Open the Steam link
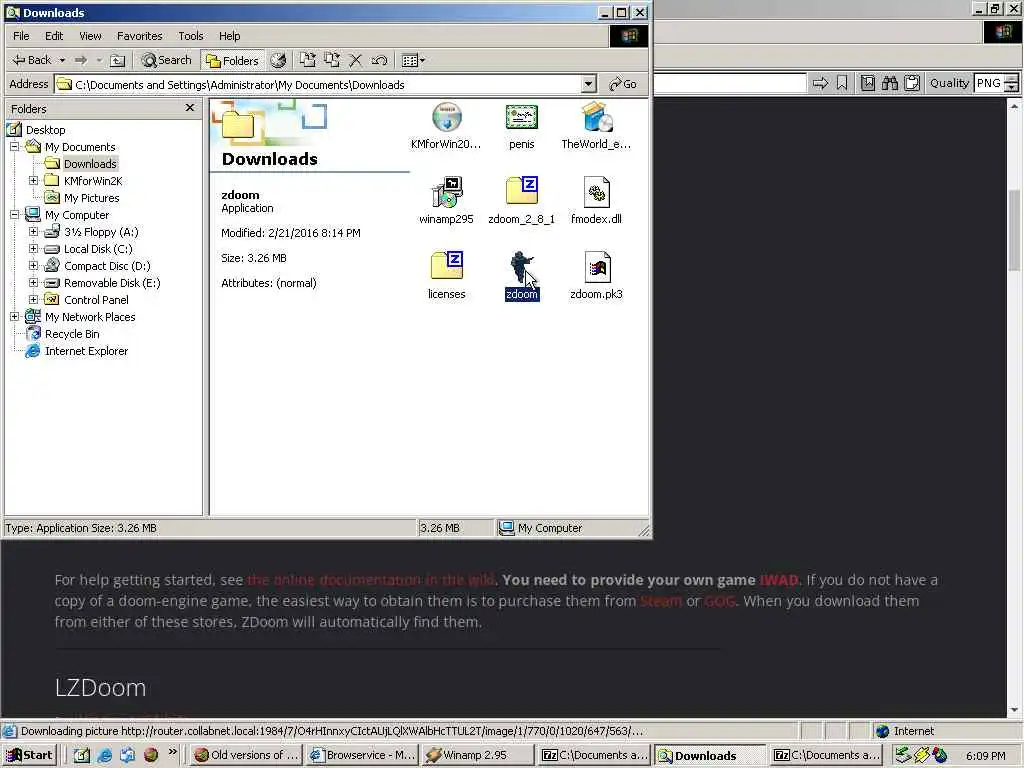The height and width of the screenshot is (768, 1024). click(660, 601)
